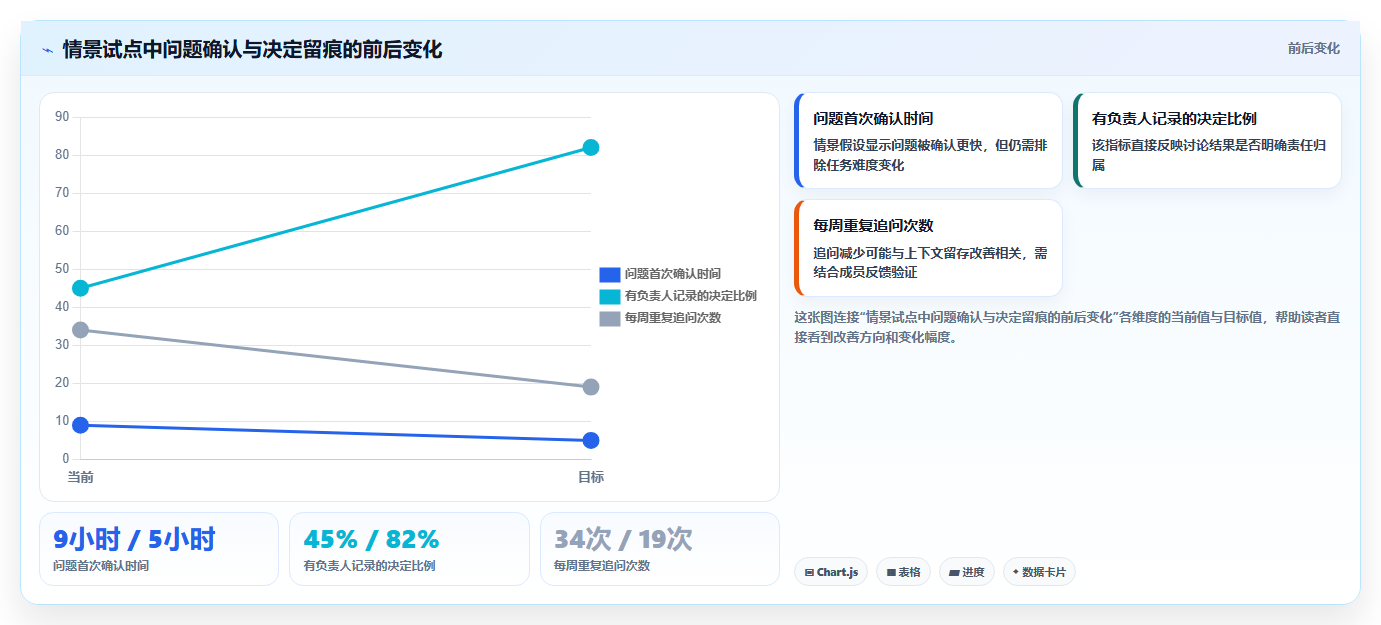Click description starting 该指标直接反映讨论结果
Screen dimensions: 1381x625
(1209, 155)
